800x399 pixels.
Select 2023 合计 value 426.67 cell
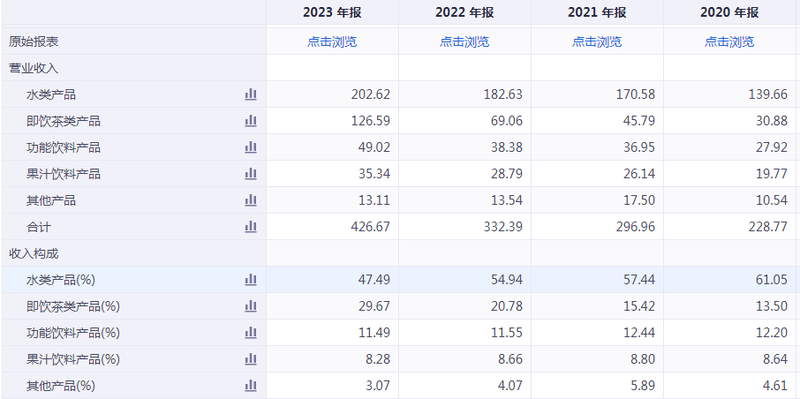(332, 227)
